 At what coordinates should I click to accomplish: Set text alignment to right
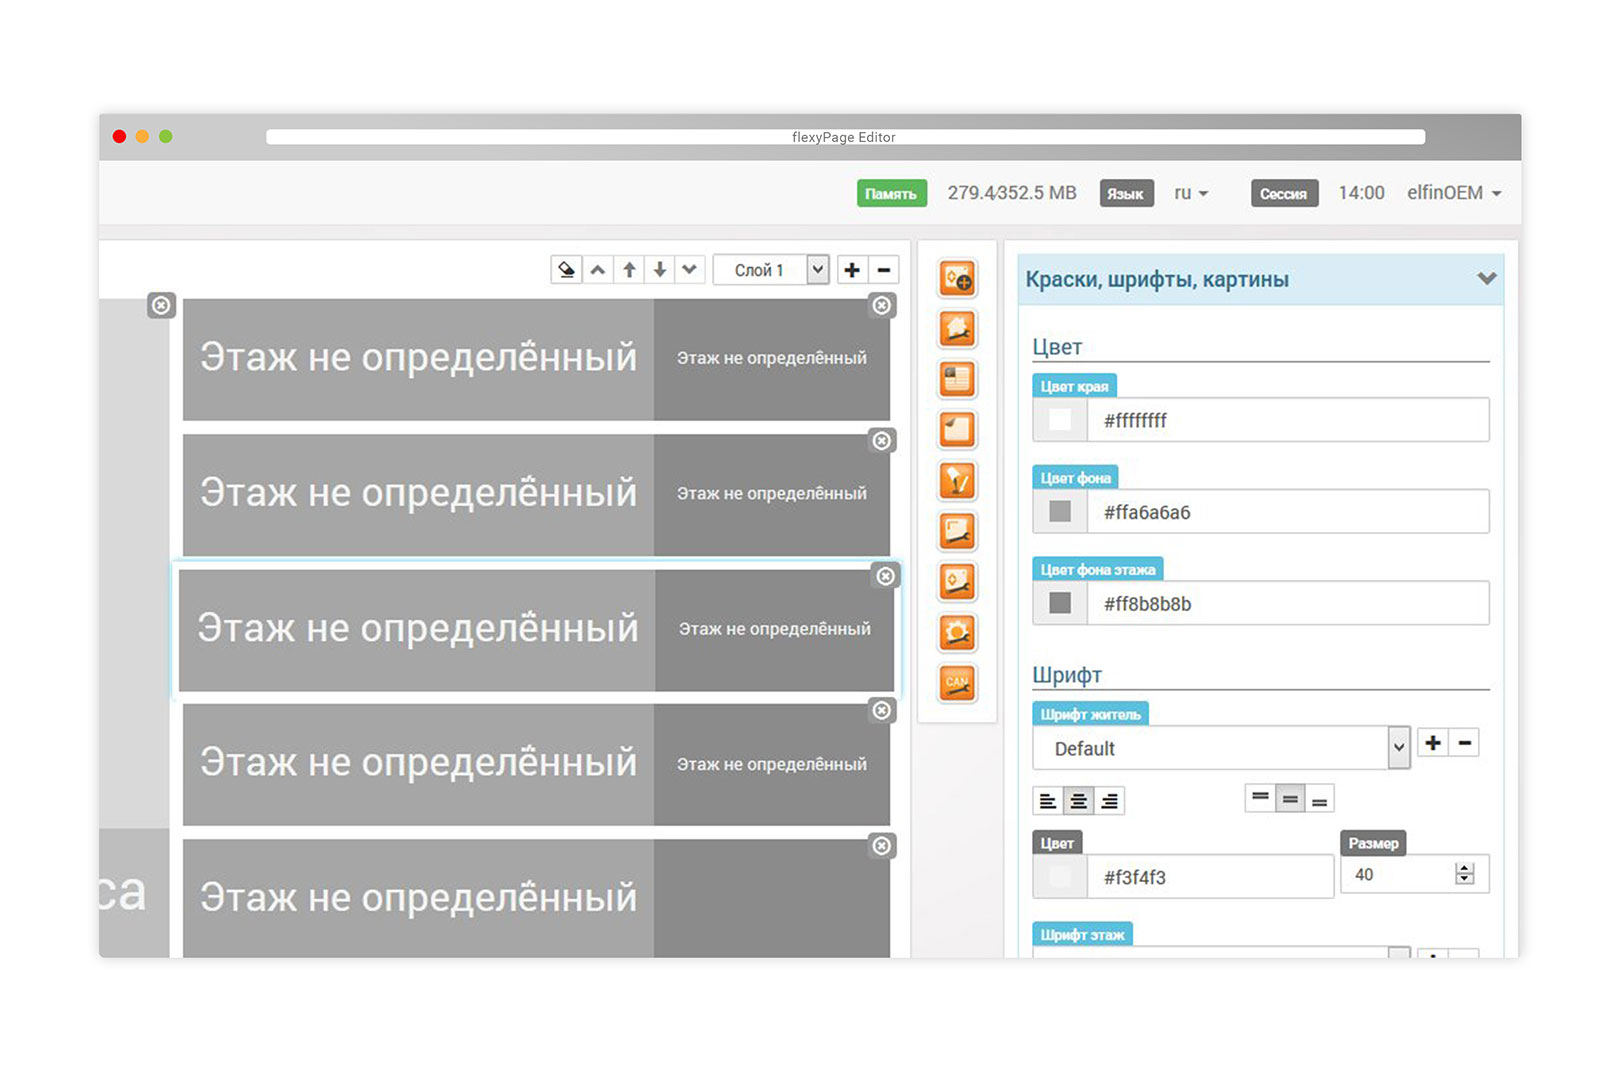coord(1110,801)
